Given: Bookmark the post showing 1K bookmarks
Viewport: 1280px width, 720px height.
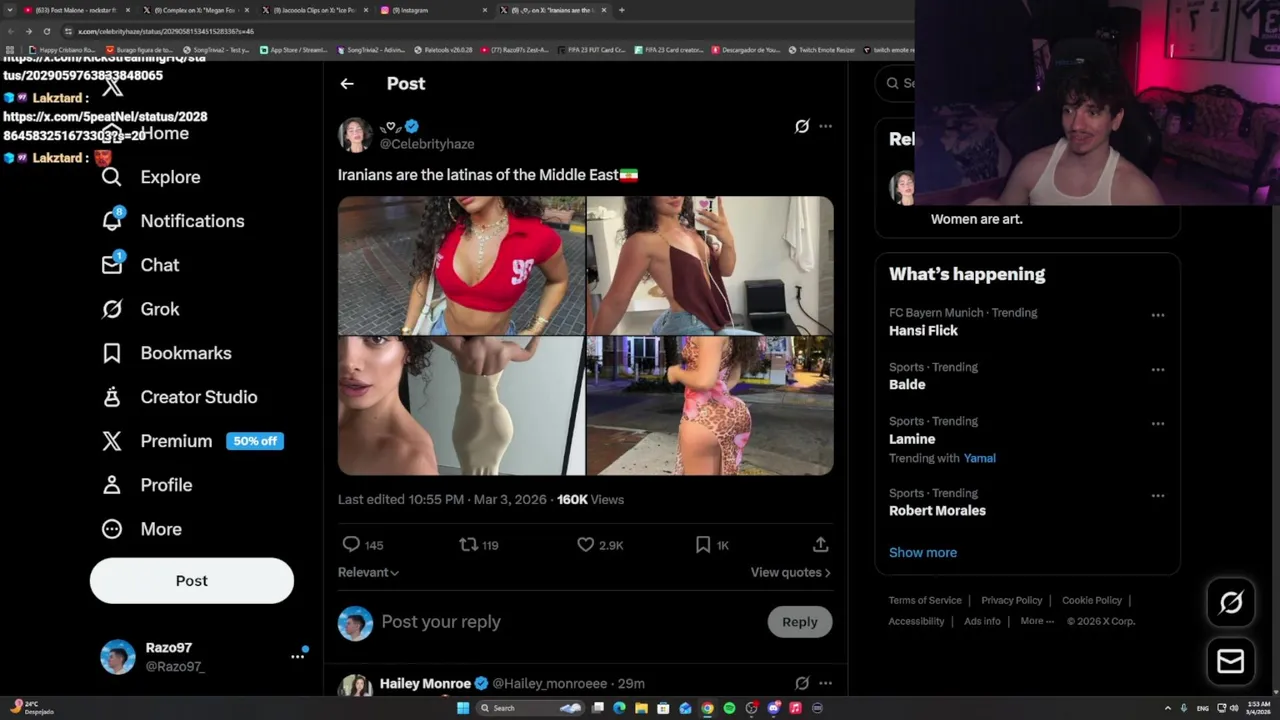Looking at the screenshot, I should (x=703, y=544).
